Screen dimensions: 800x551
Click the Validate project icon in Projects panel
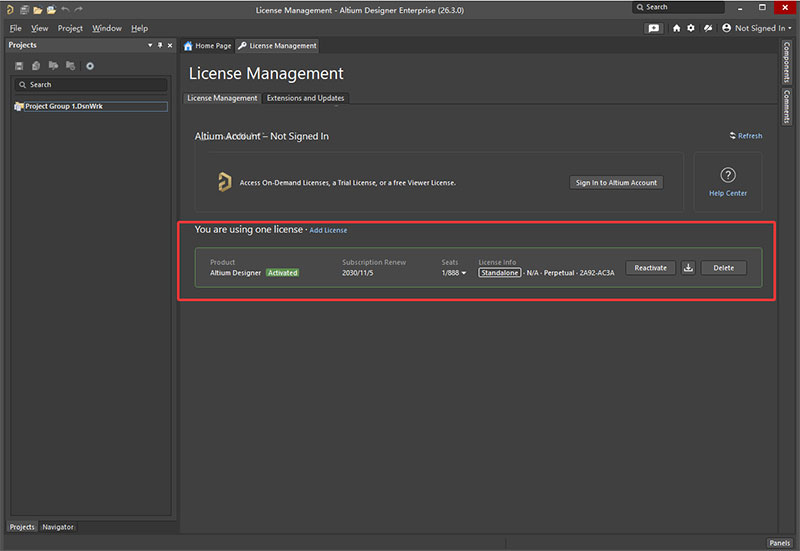coord(36,66)
